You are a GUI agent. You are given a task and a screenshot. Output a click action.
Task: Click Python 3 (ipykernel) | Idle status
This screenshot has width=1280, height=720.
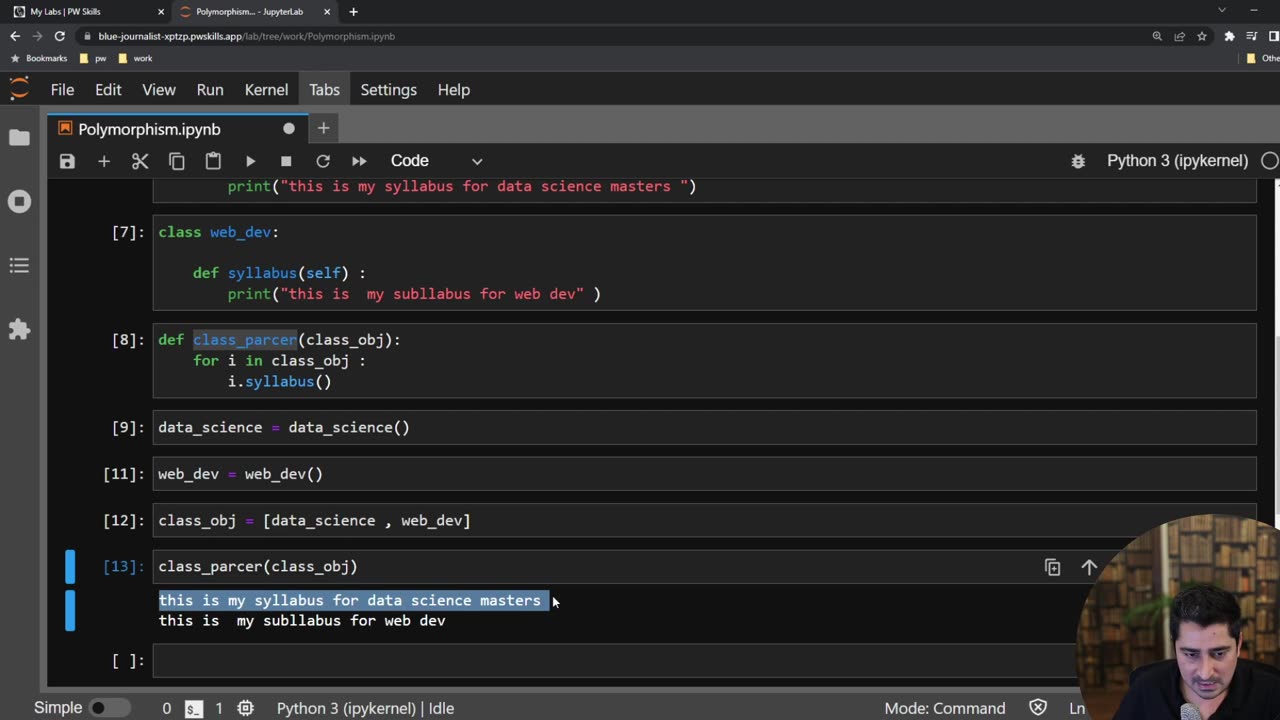pyautogui.click(x=366, y=708)
